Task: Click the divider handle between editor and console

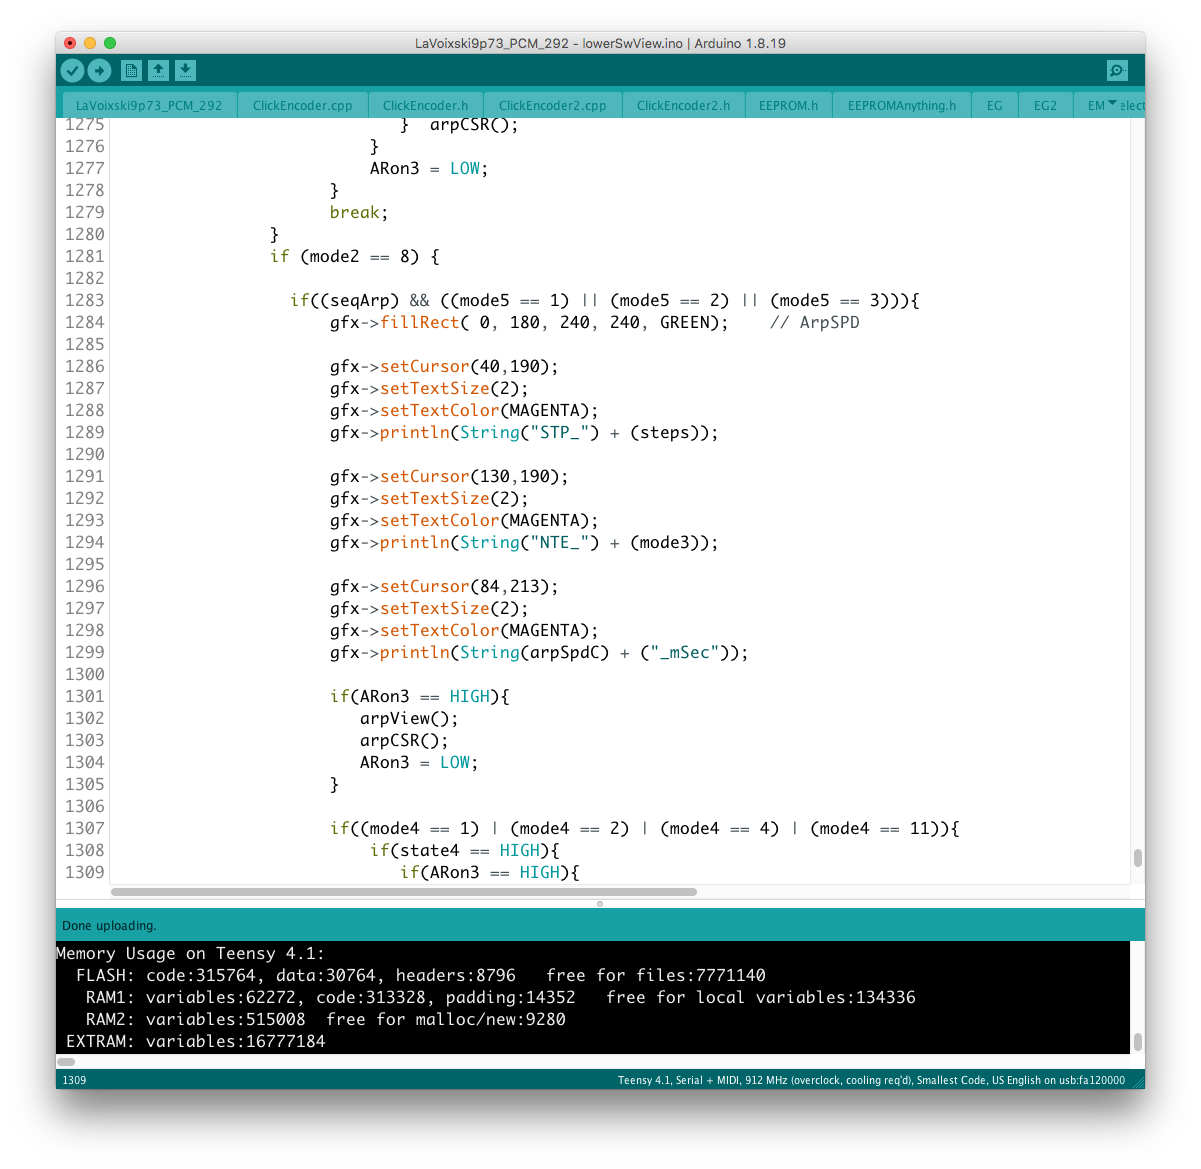Action: [600, 903]
